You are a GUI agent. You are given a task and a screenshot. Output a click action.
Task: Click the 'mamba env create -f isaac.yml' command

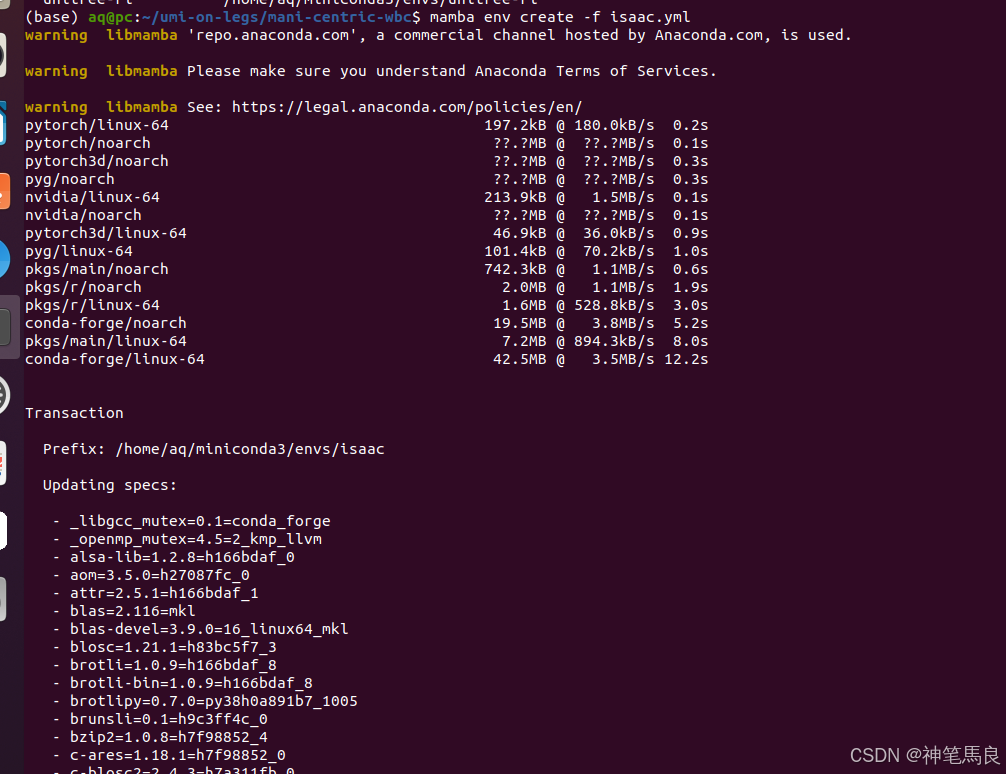click(559, 17)
